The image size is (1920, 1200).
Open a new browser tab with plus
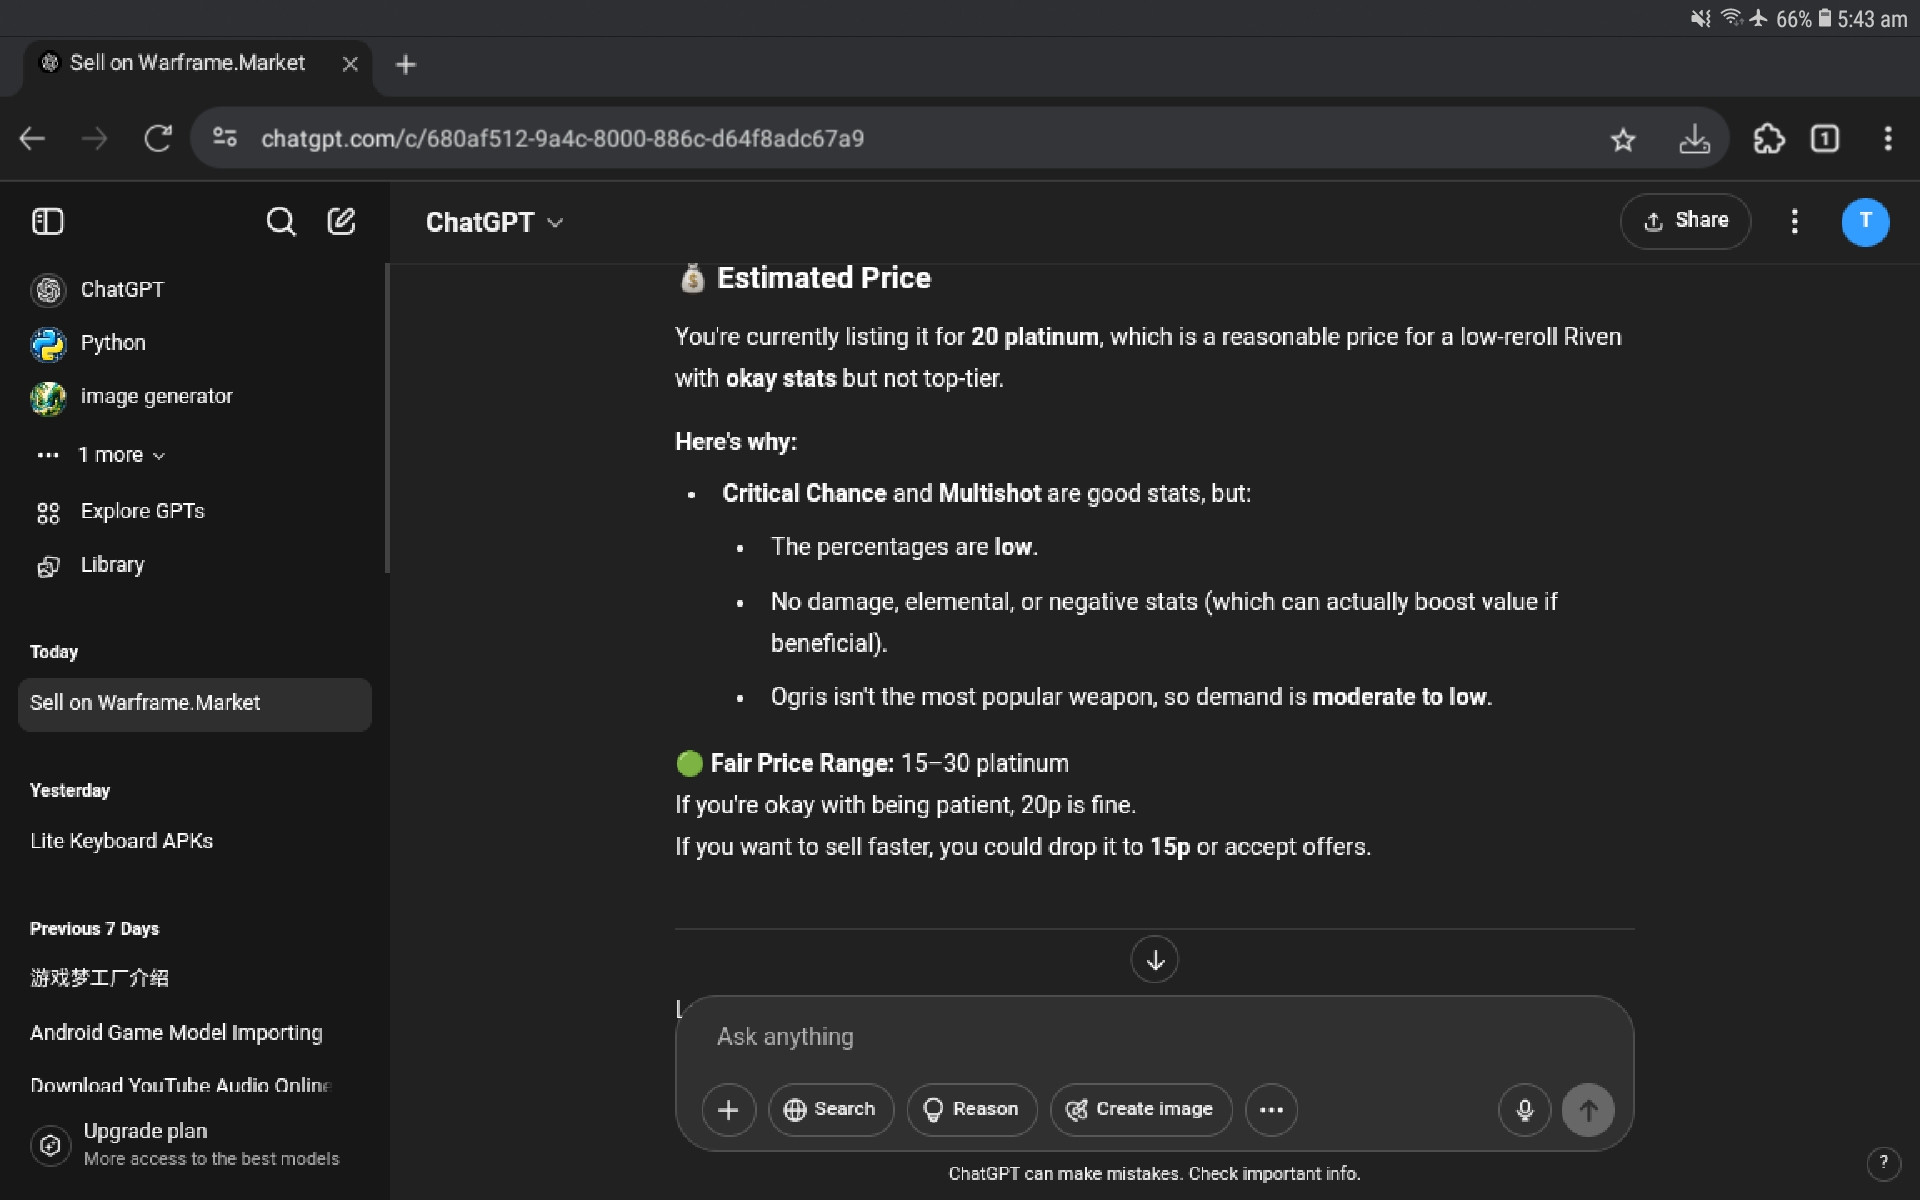click(405, 65)
